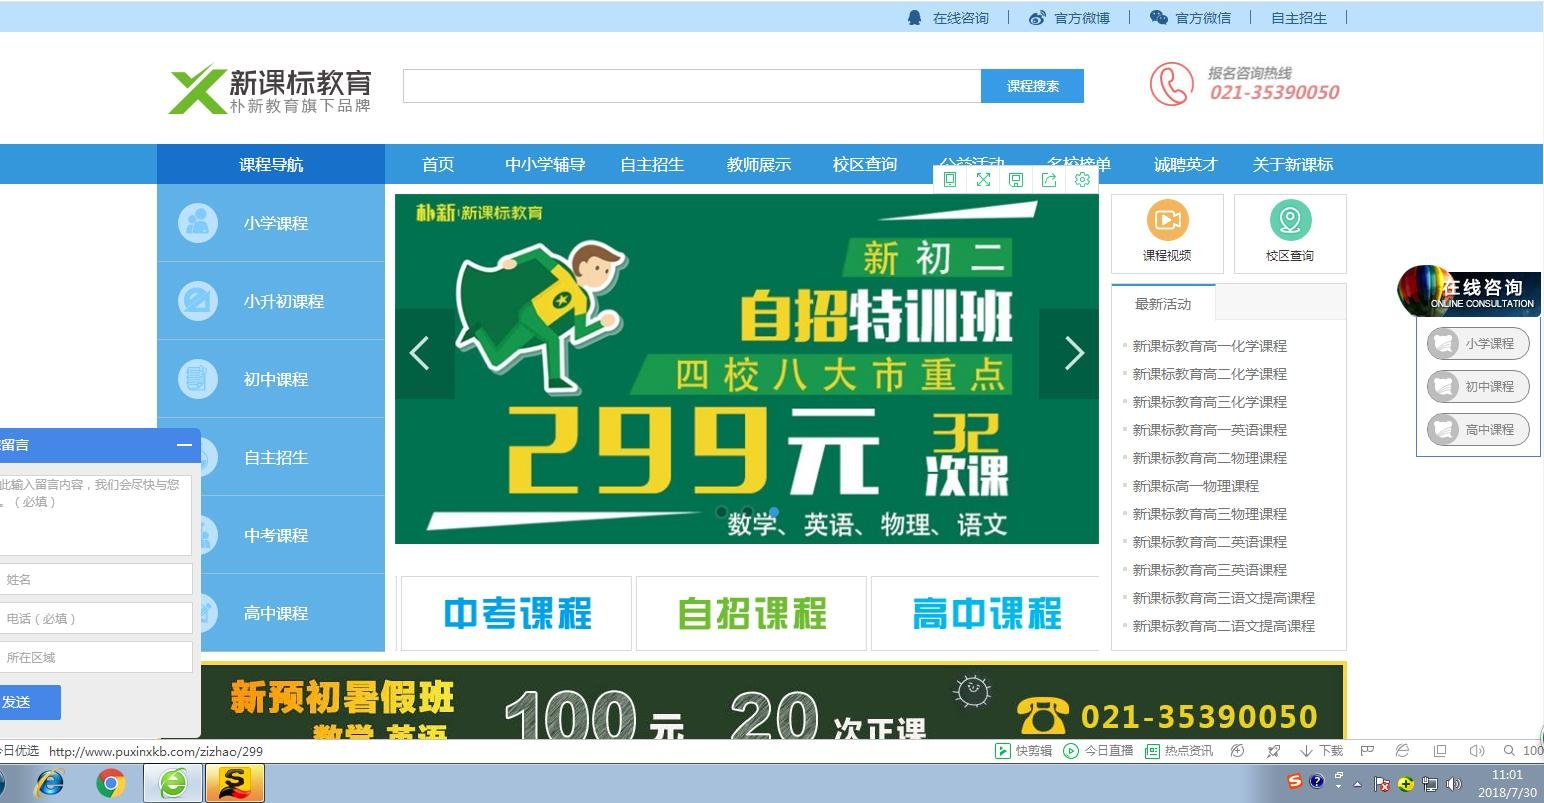Expand the banner to fullscreen with the arrows icon

pos(983,179)
